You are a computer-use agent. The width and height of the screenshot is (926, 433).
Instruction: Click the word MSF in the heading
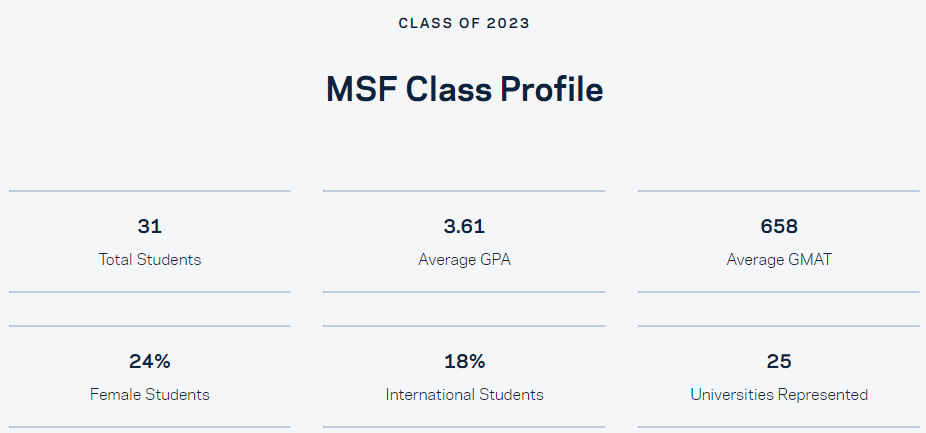point(361,90)
